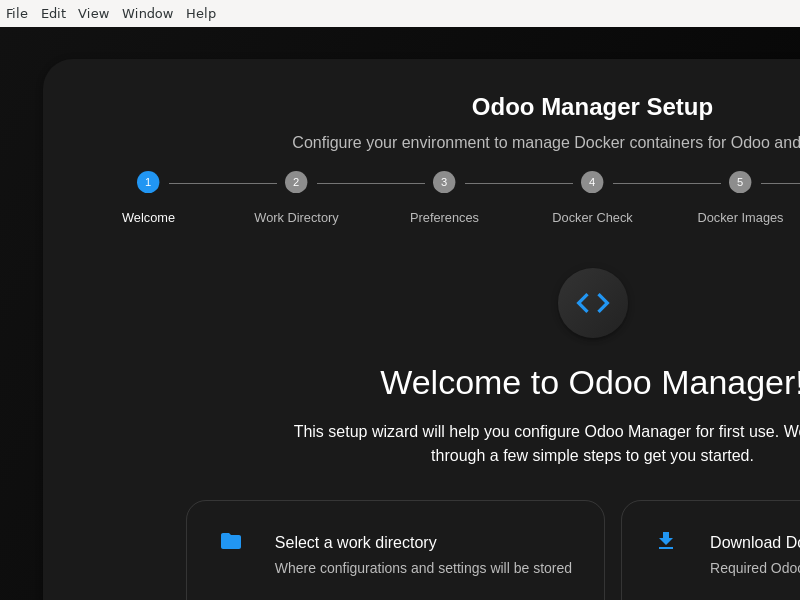
Task: Open the View menu
Action: point(93,13)
